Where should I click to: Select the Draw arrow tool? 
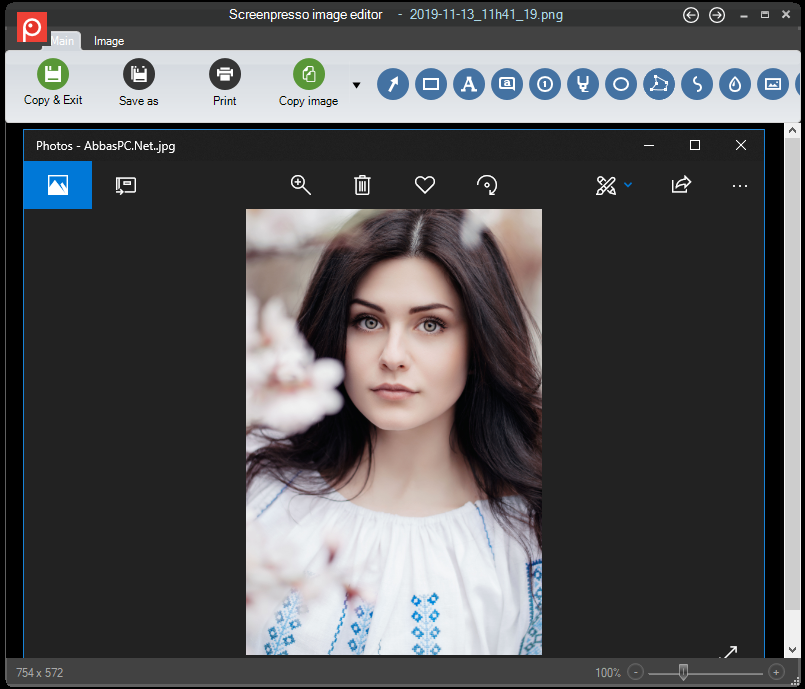coord(393,84)
